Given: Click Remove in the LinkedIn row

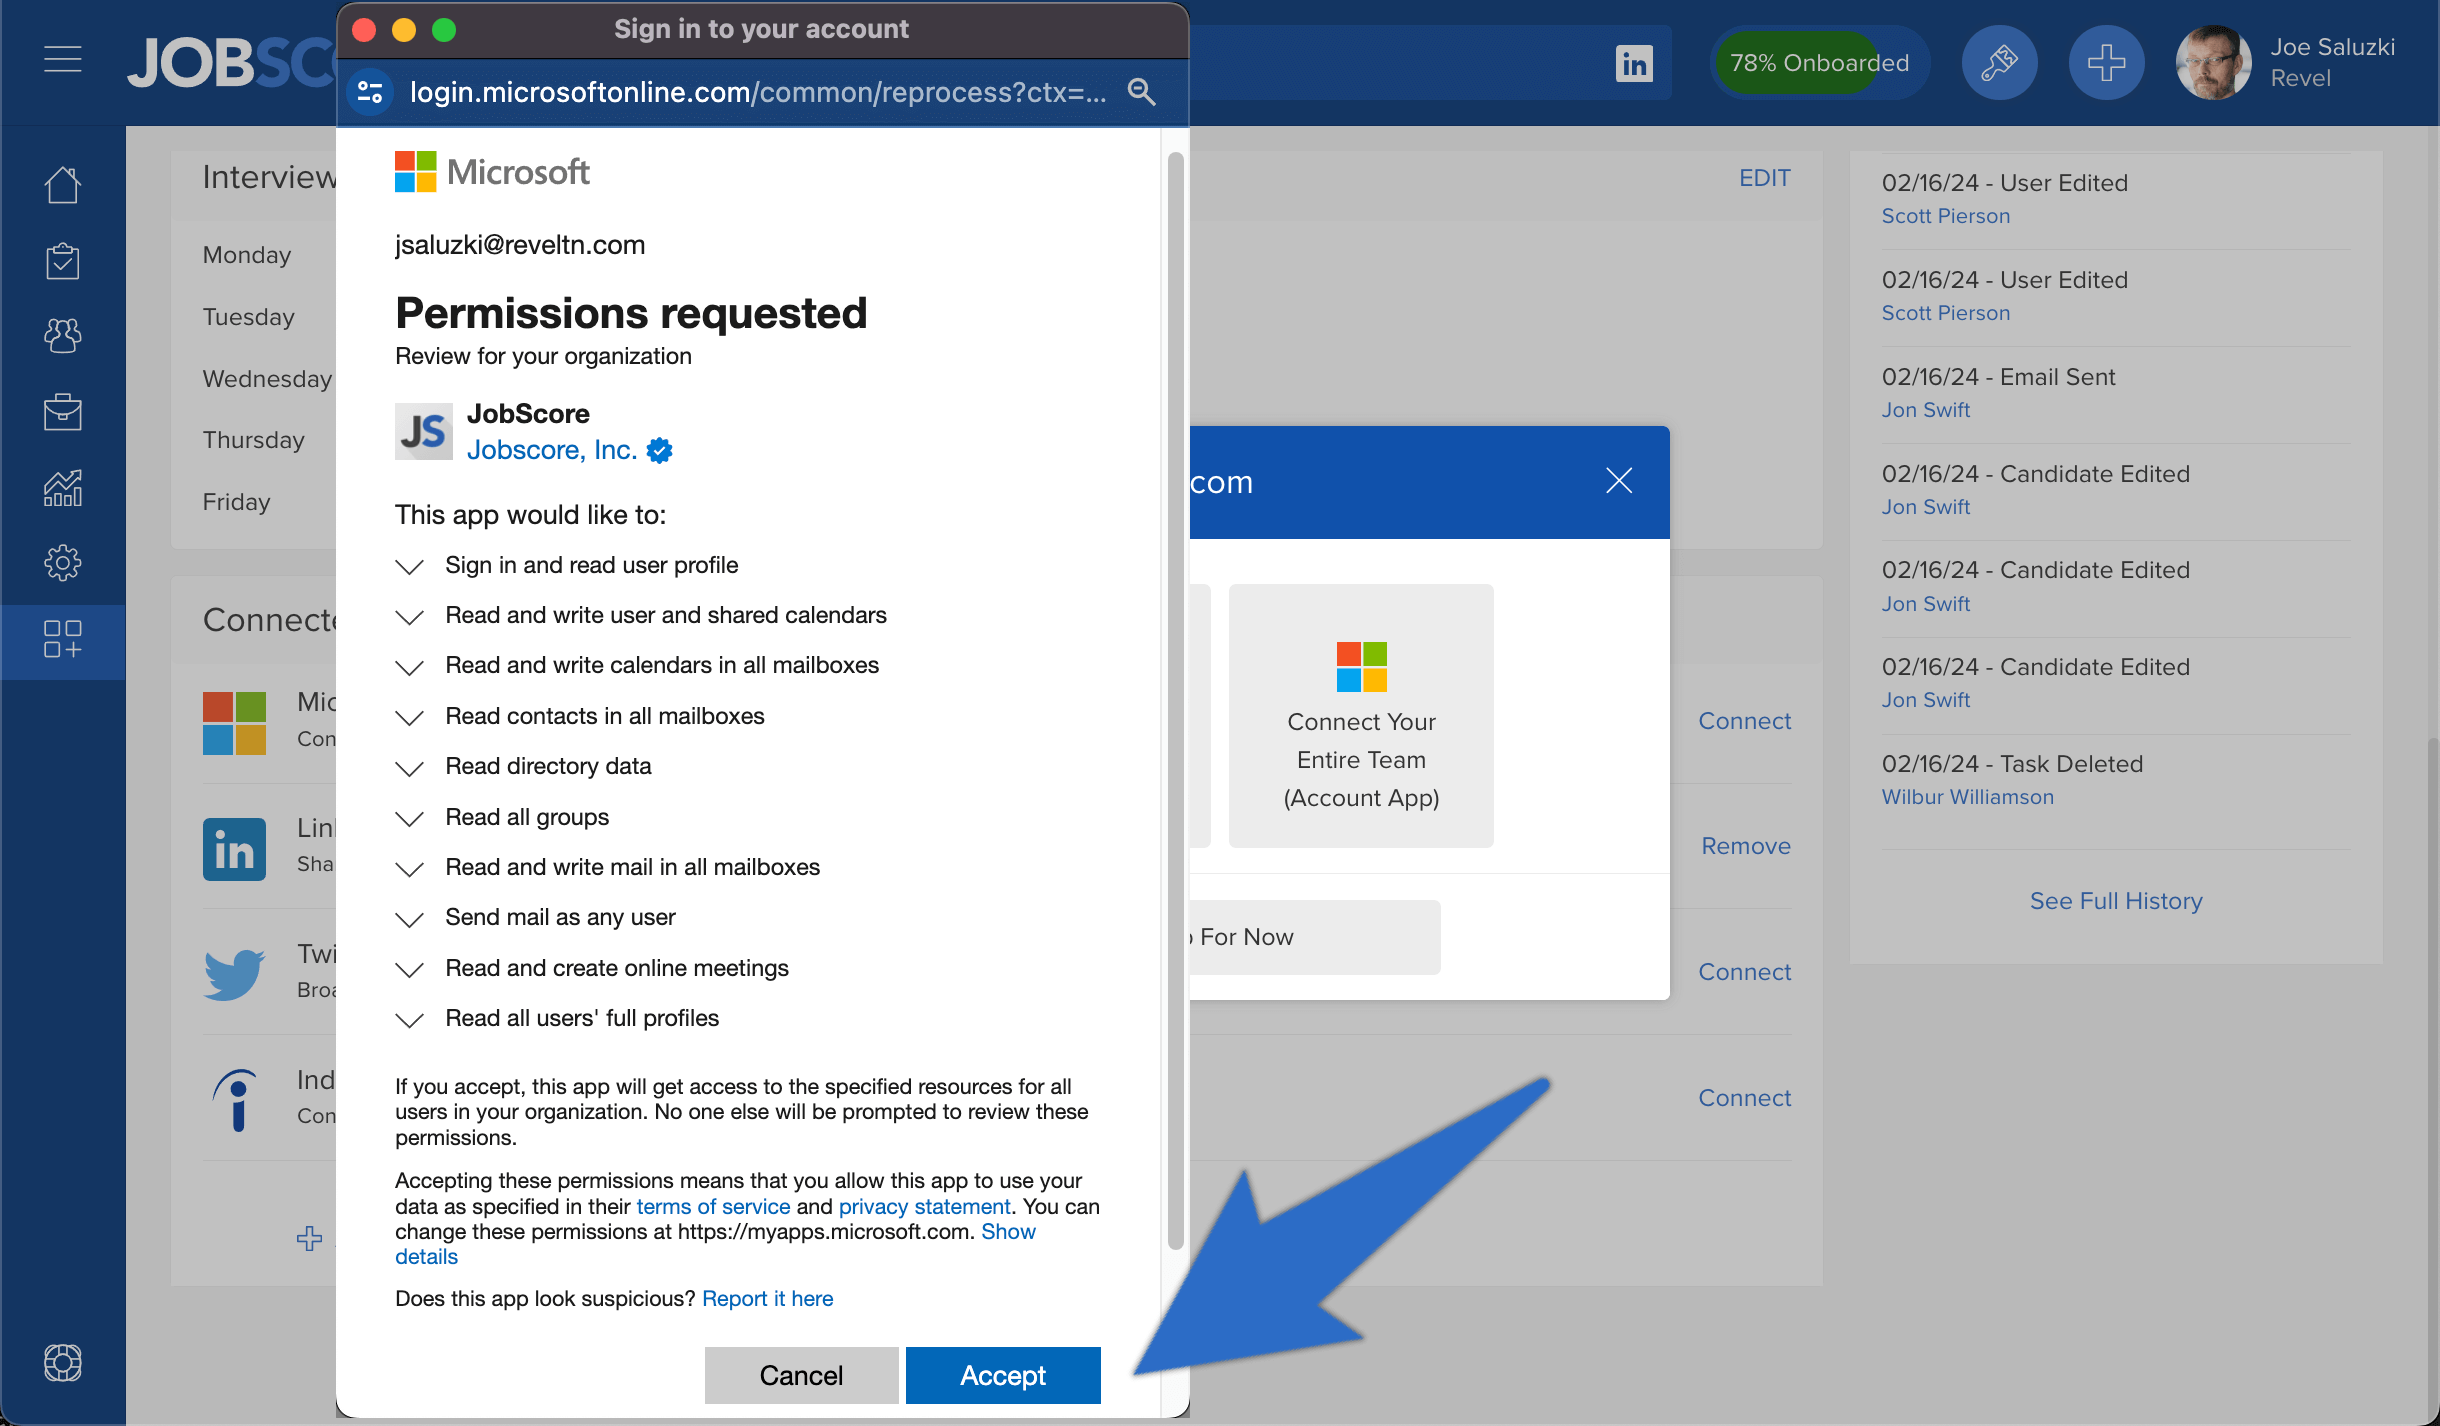Looking at the screenshot, I should (1745, 846).
